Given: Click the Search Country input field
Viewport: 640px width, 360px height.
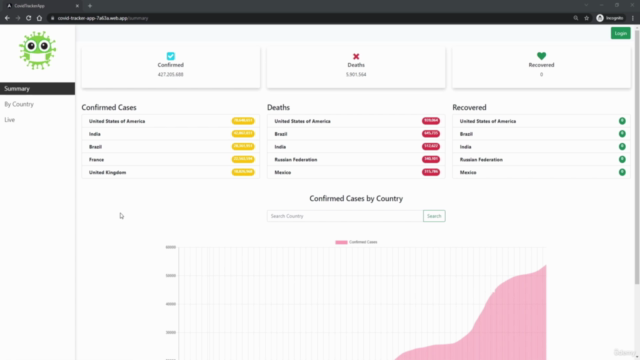Looking at the screenshot, I should (x=345, y=216).
